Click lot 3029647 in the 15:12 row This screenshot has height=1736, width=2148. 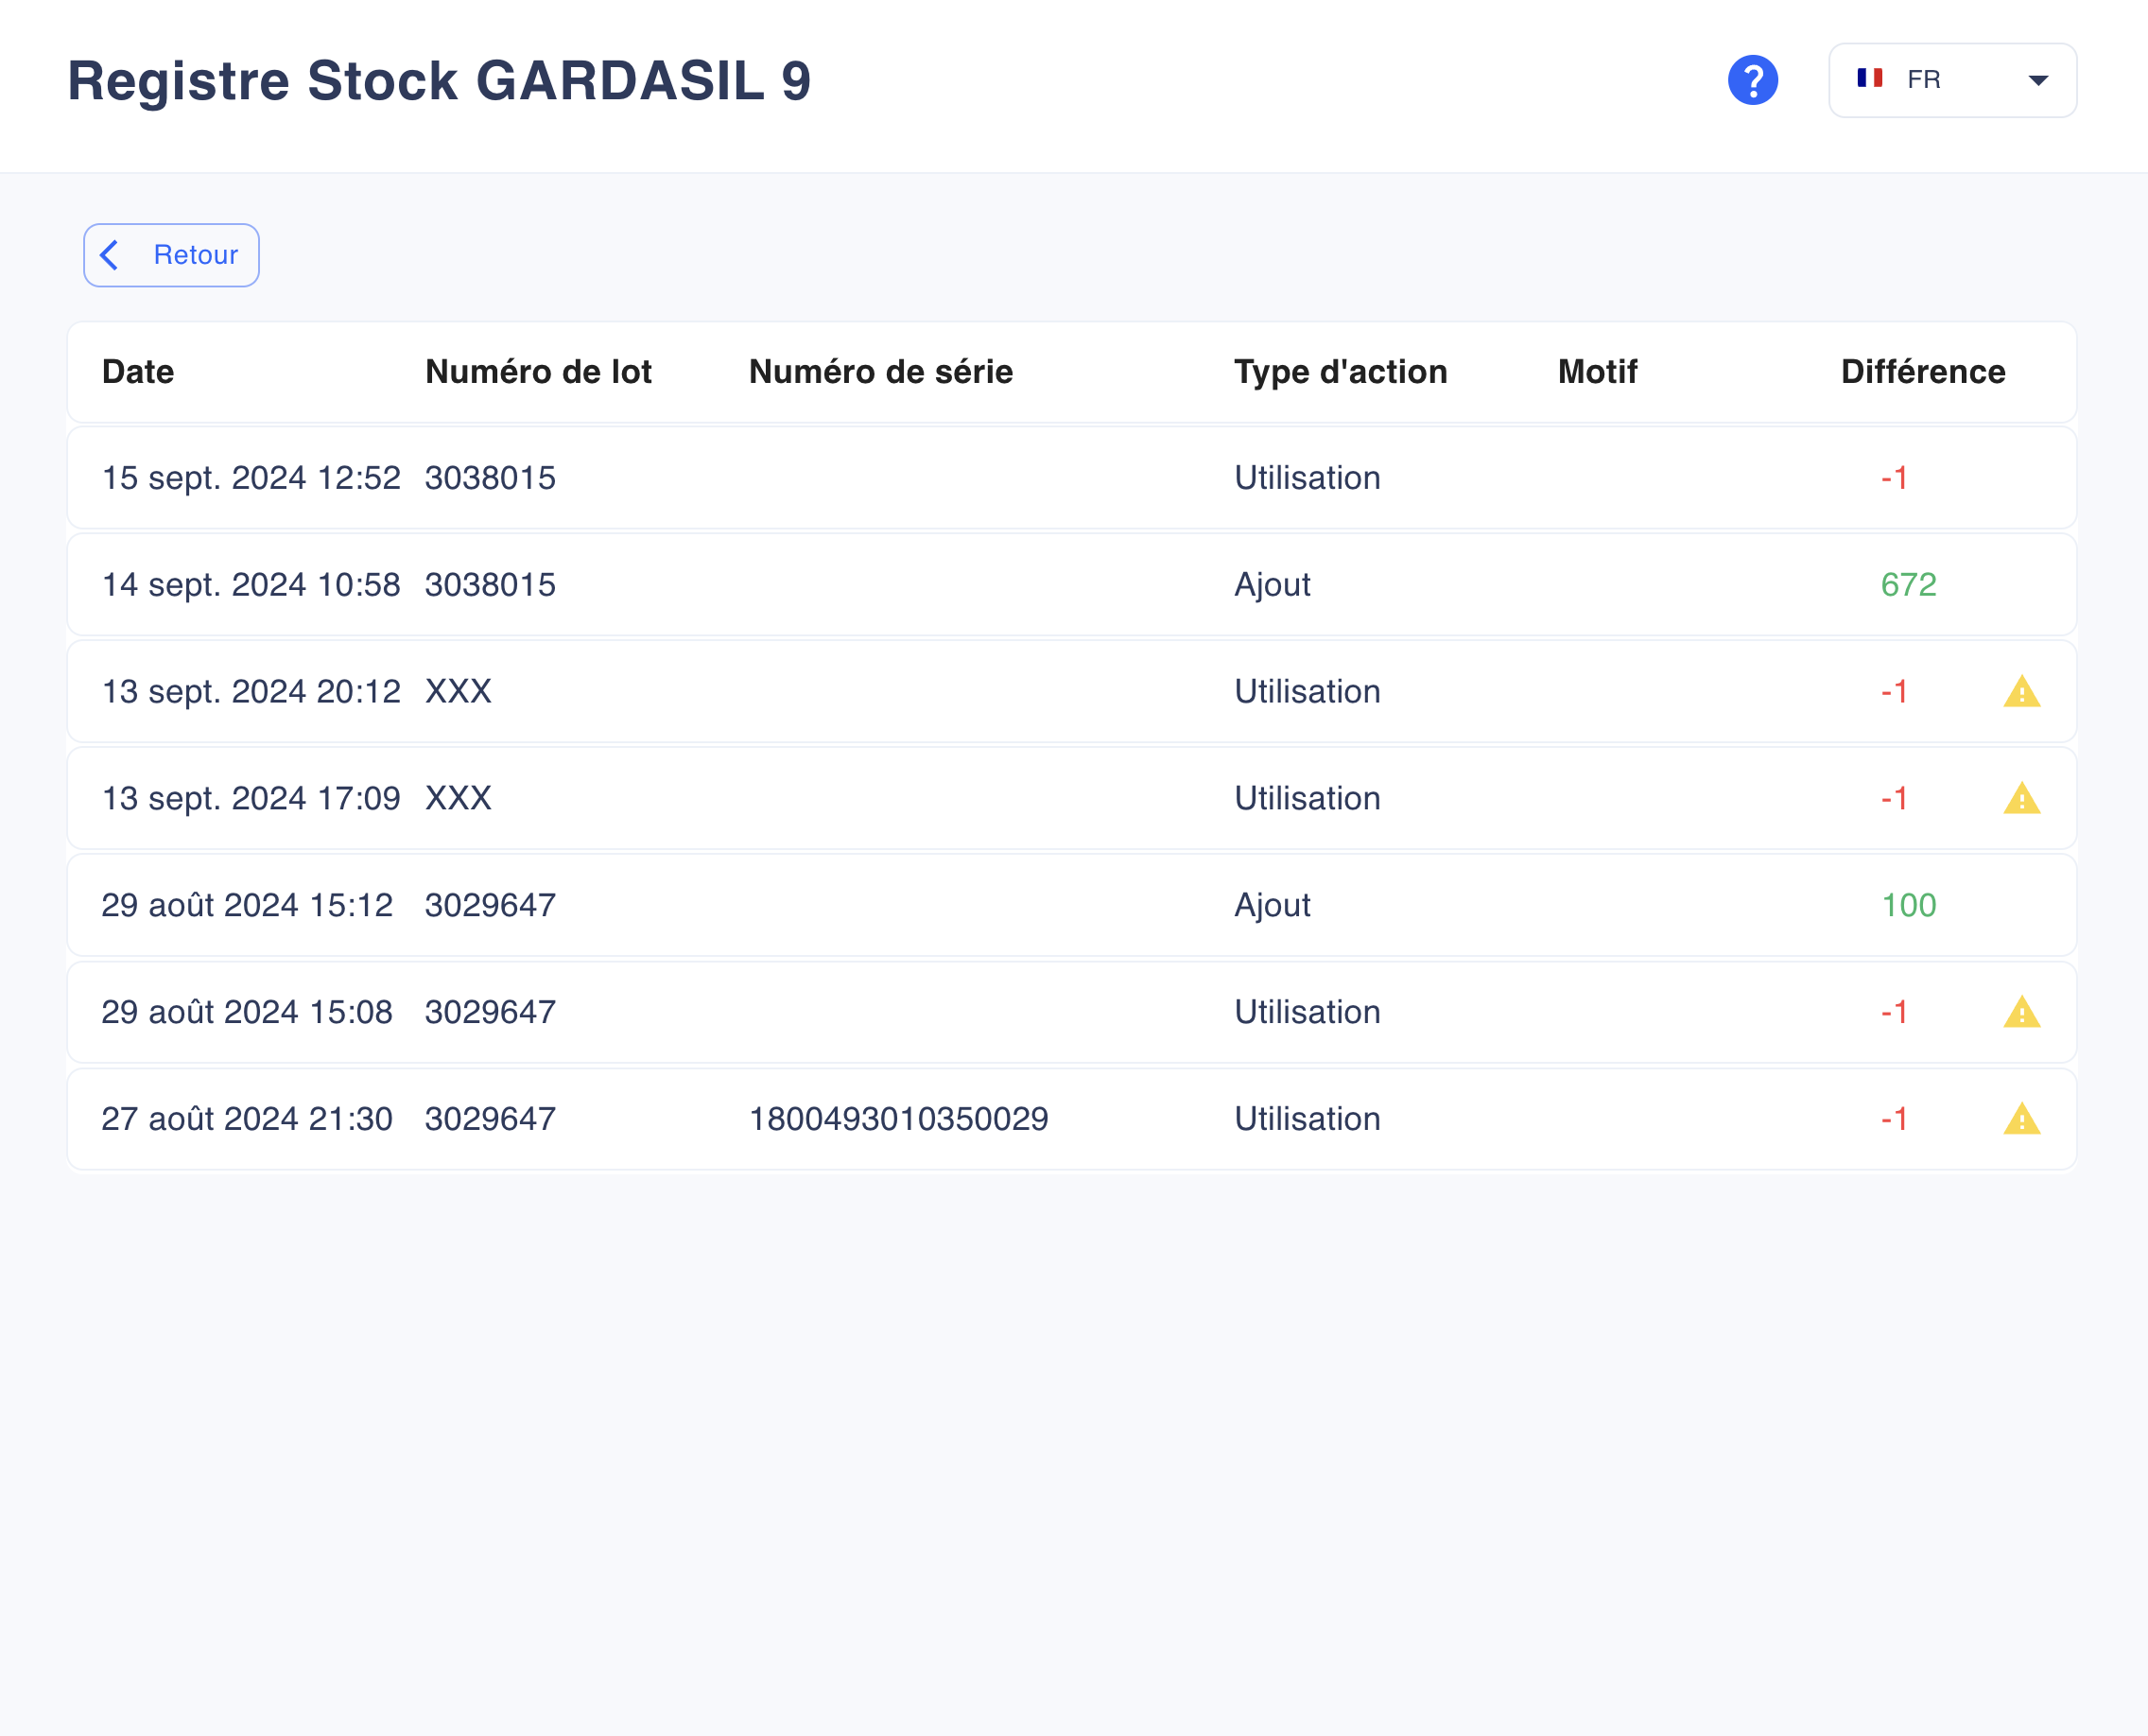(x=490, y=905)
